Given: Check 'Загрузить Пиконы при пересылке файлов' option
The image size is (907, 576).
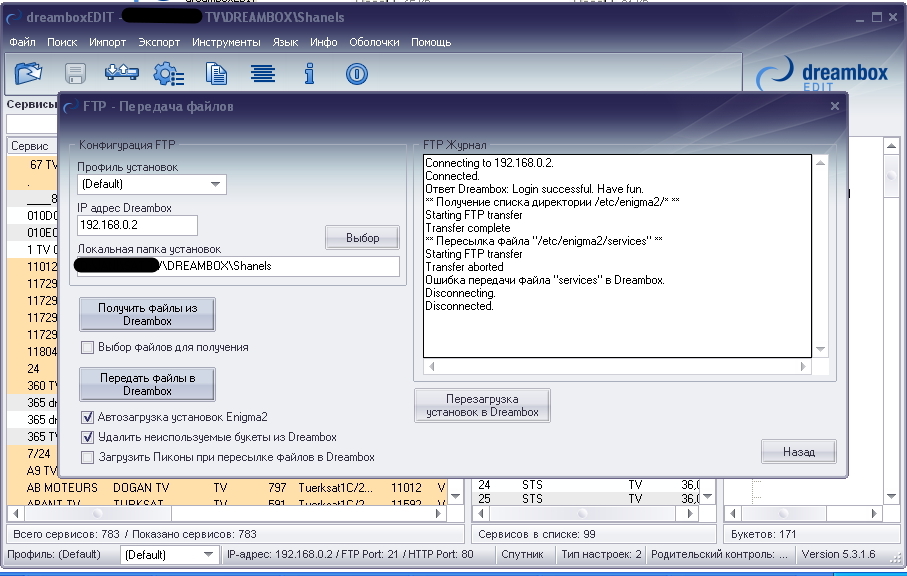Looking at the screenshot, I should click(88, 457).
